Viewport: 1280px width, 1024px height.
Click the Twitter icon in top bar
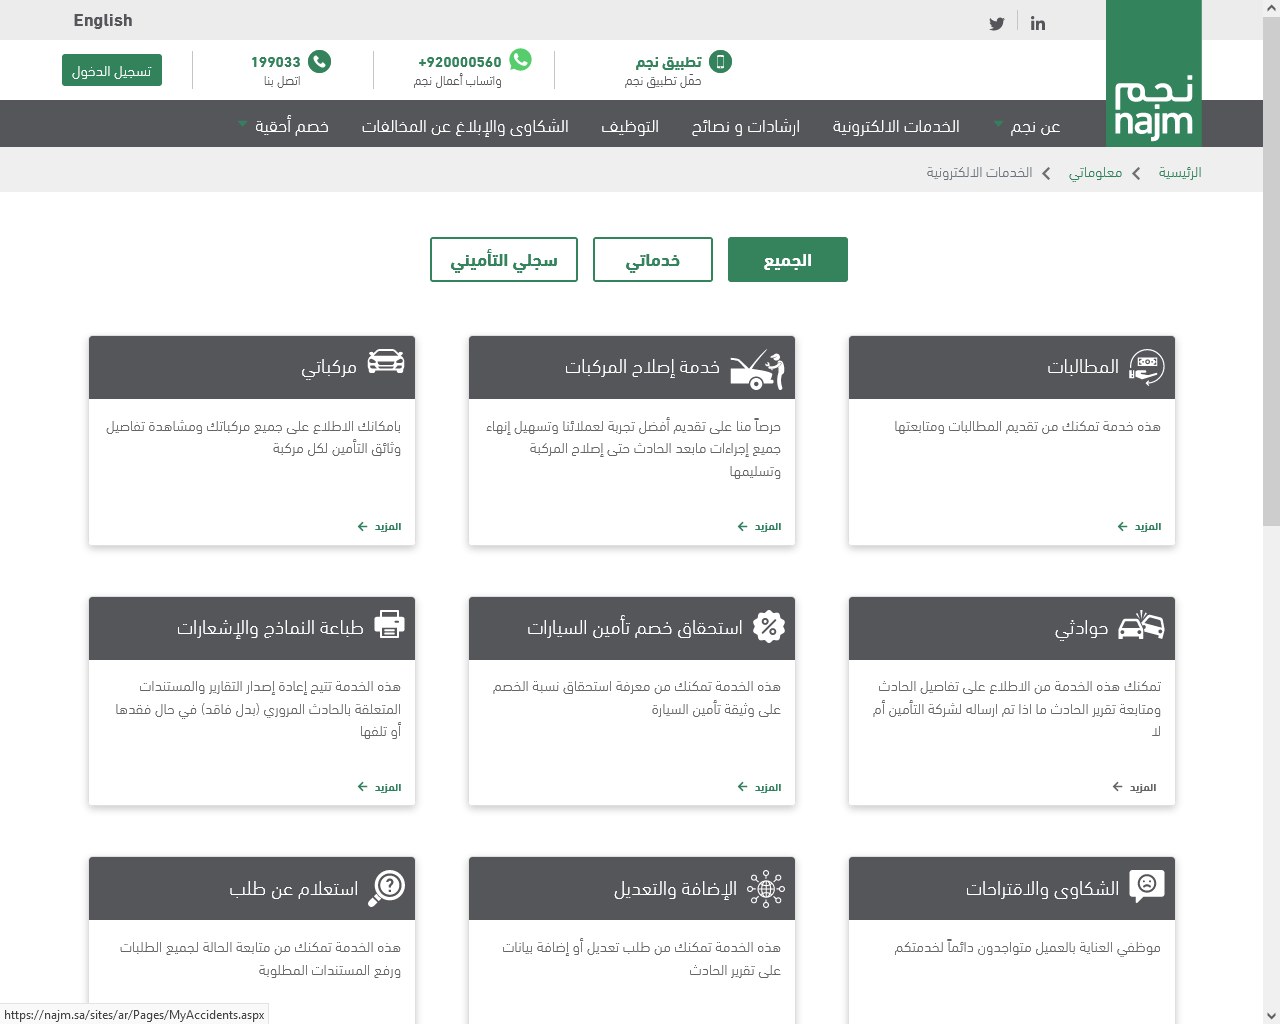(x=996, y=24)
